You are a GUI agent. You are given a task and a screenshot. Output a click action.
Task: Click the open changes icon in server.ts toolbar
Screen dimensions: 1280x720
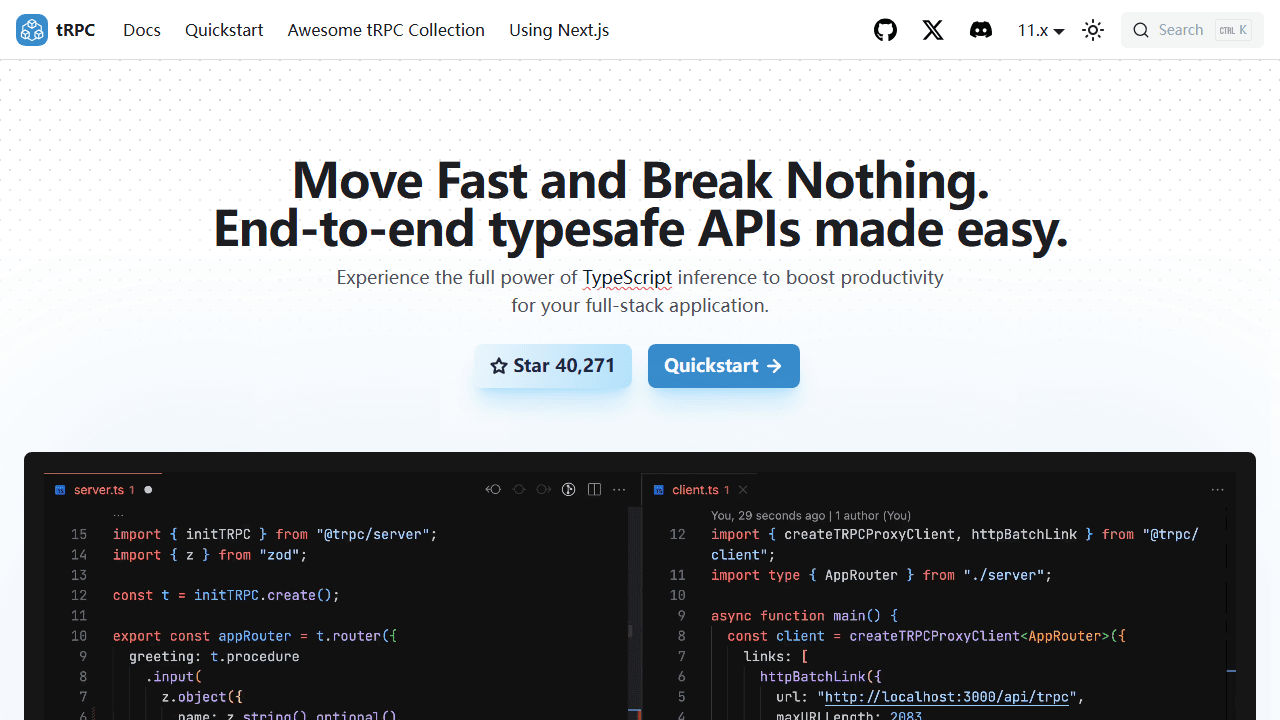point(569,490)
